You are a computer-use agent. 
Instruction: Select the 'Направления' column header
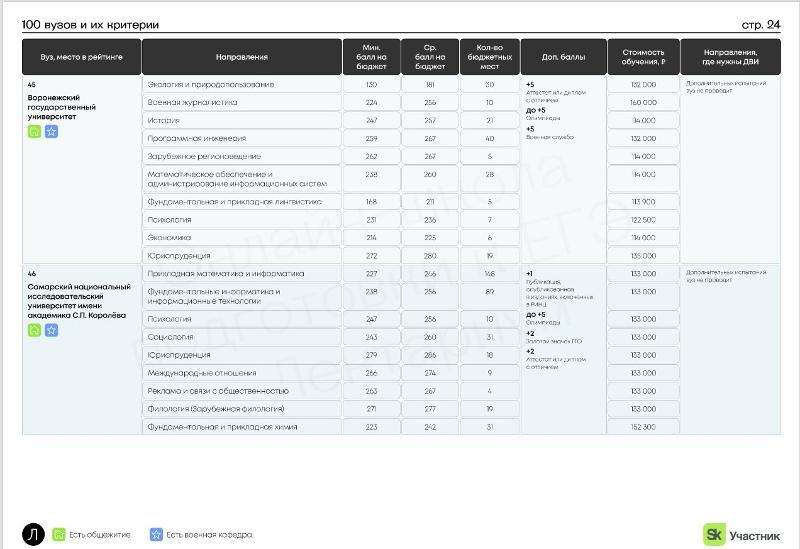point(241,57)
